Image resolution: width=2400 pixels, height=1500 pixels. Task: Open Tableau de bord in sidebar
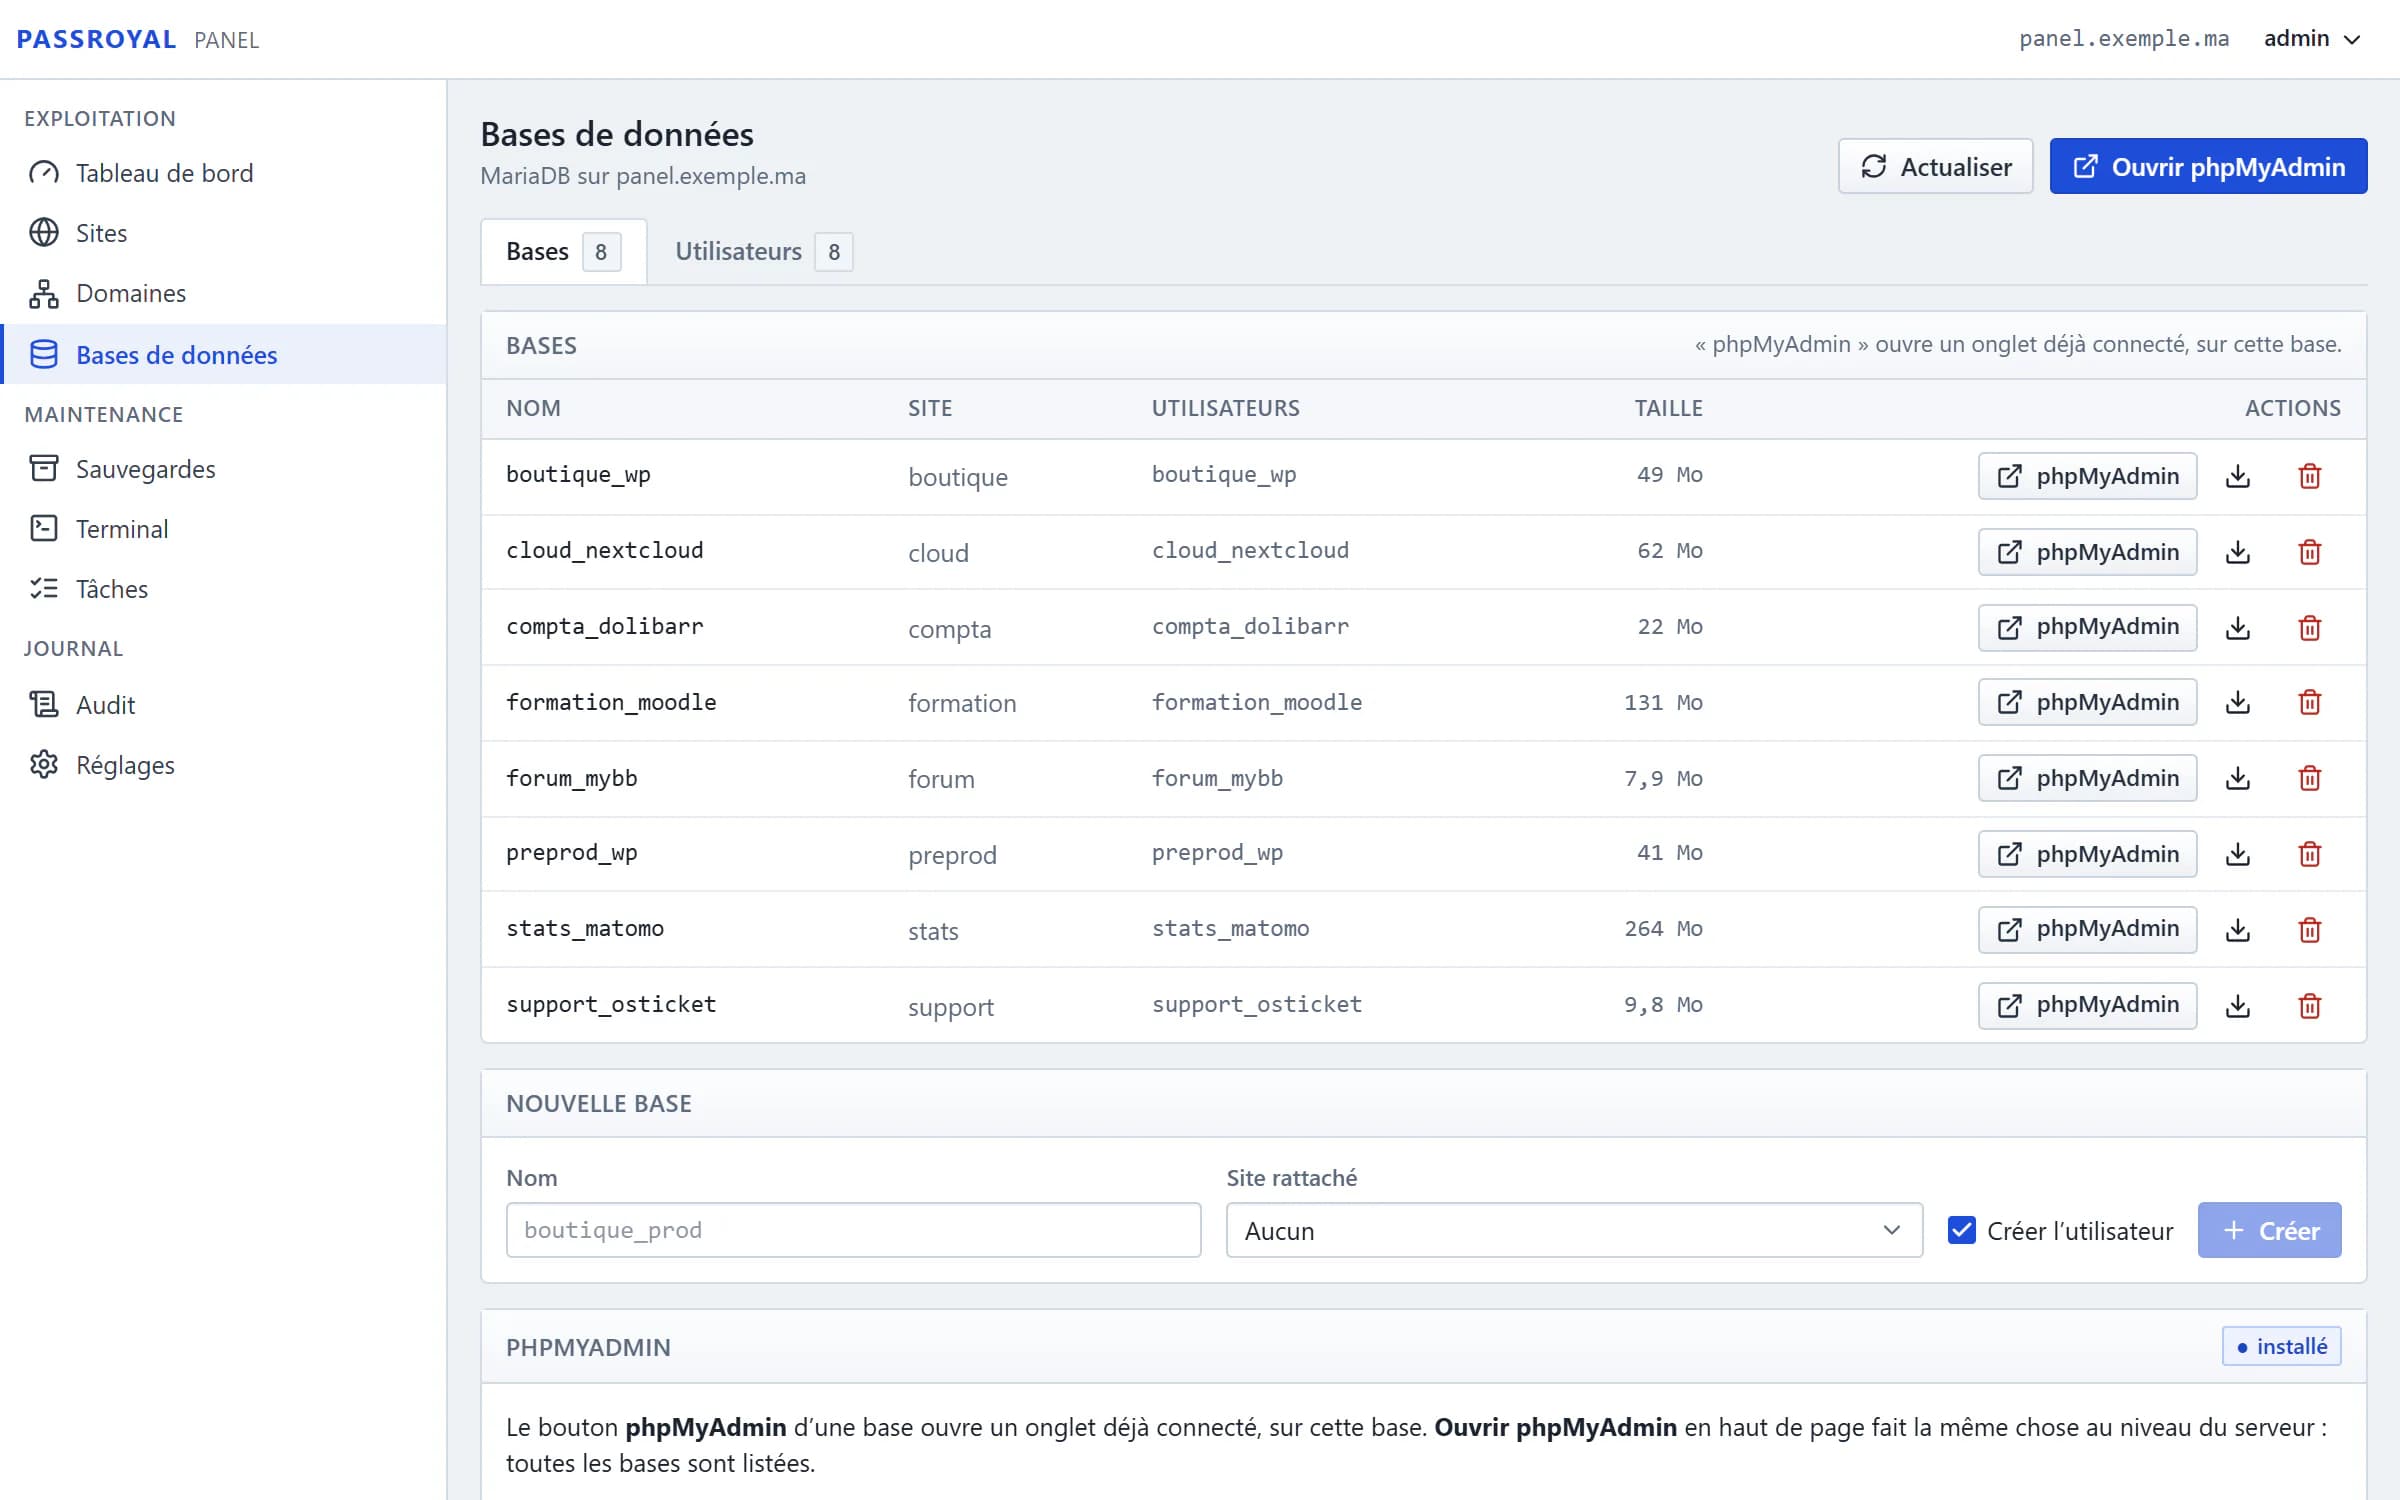coord(224,173)
